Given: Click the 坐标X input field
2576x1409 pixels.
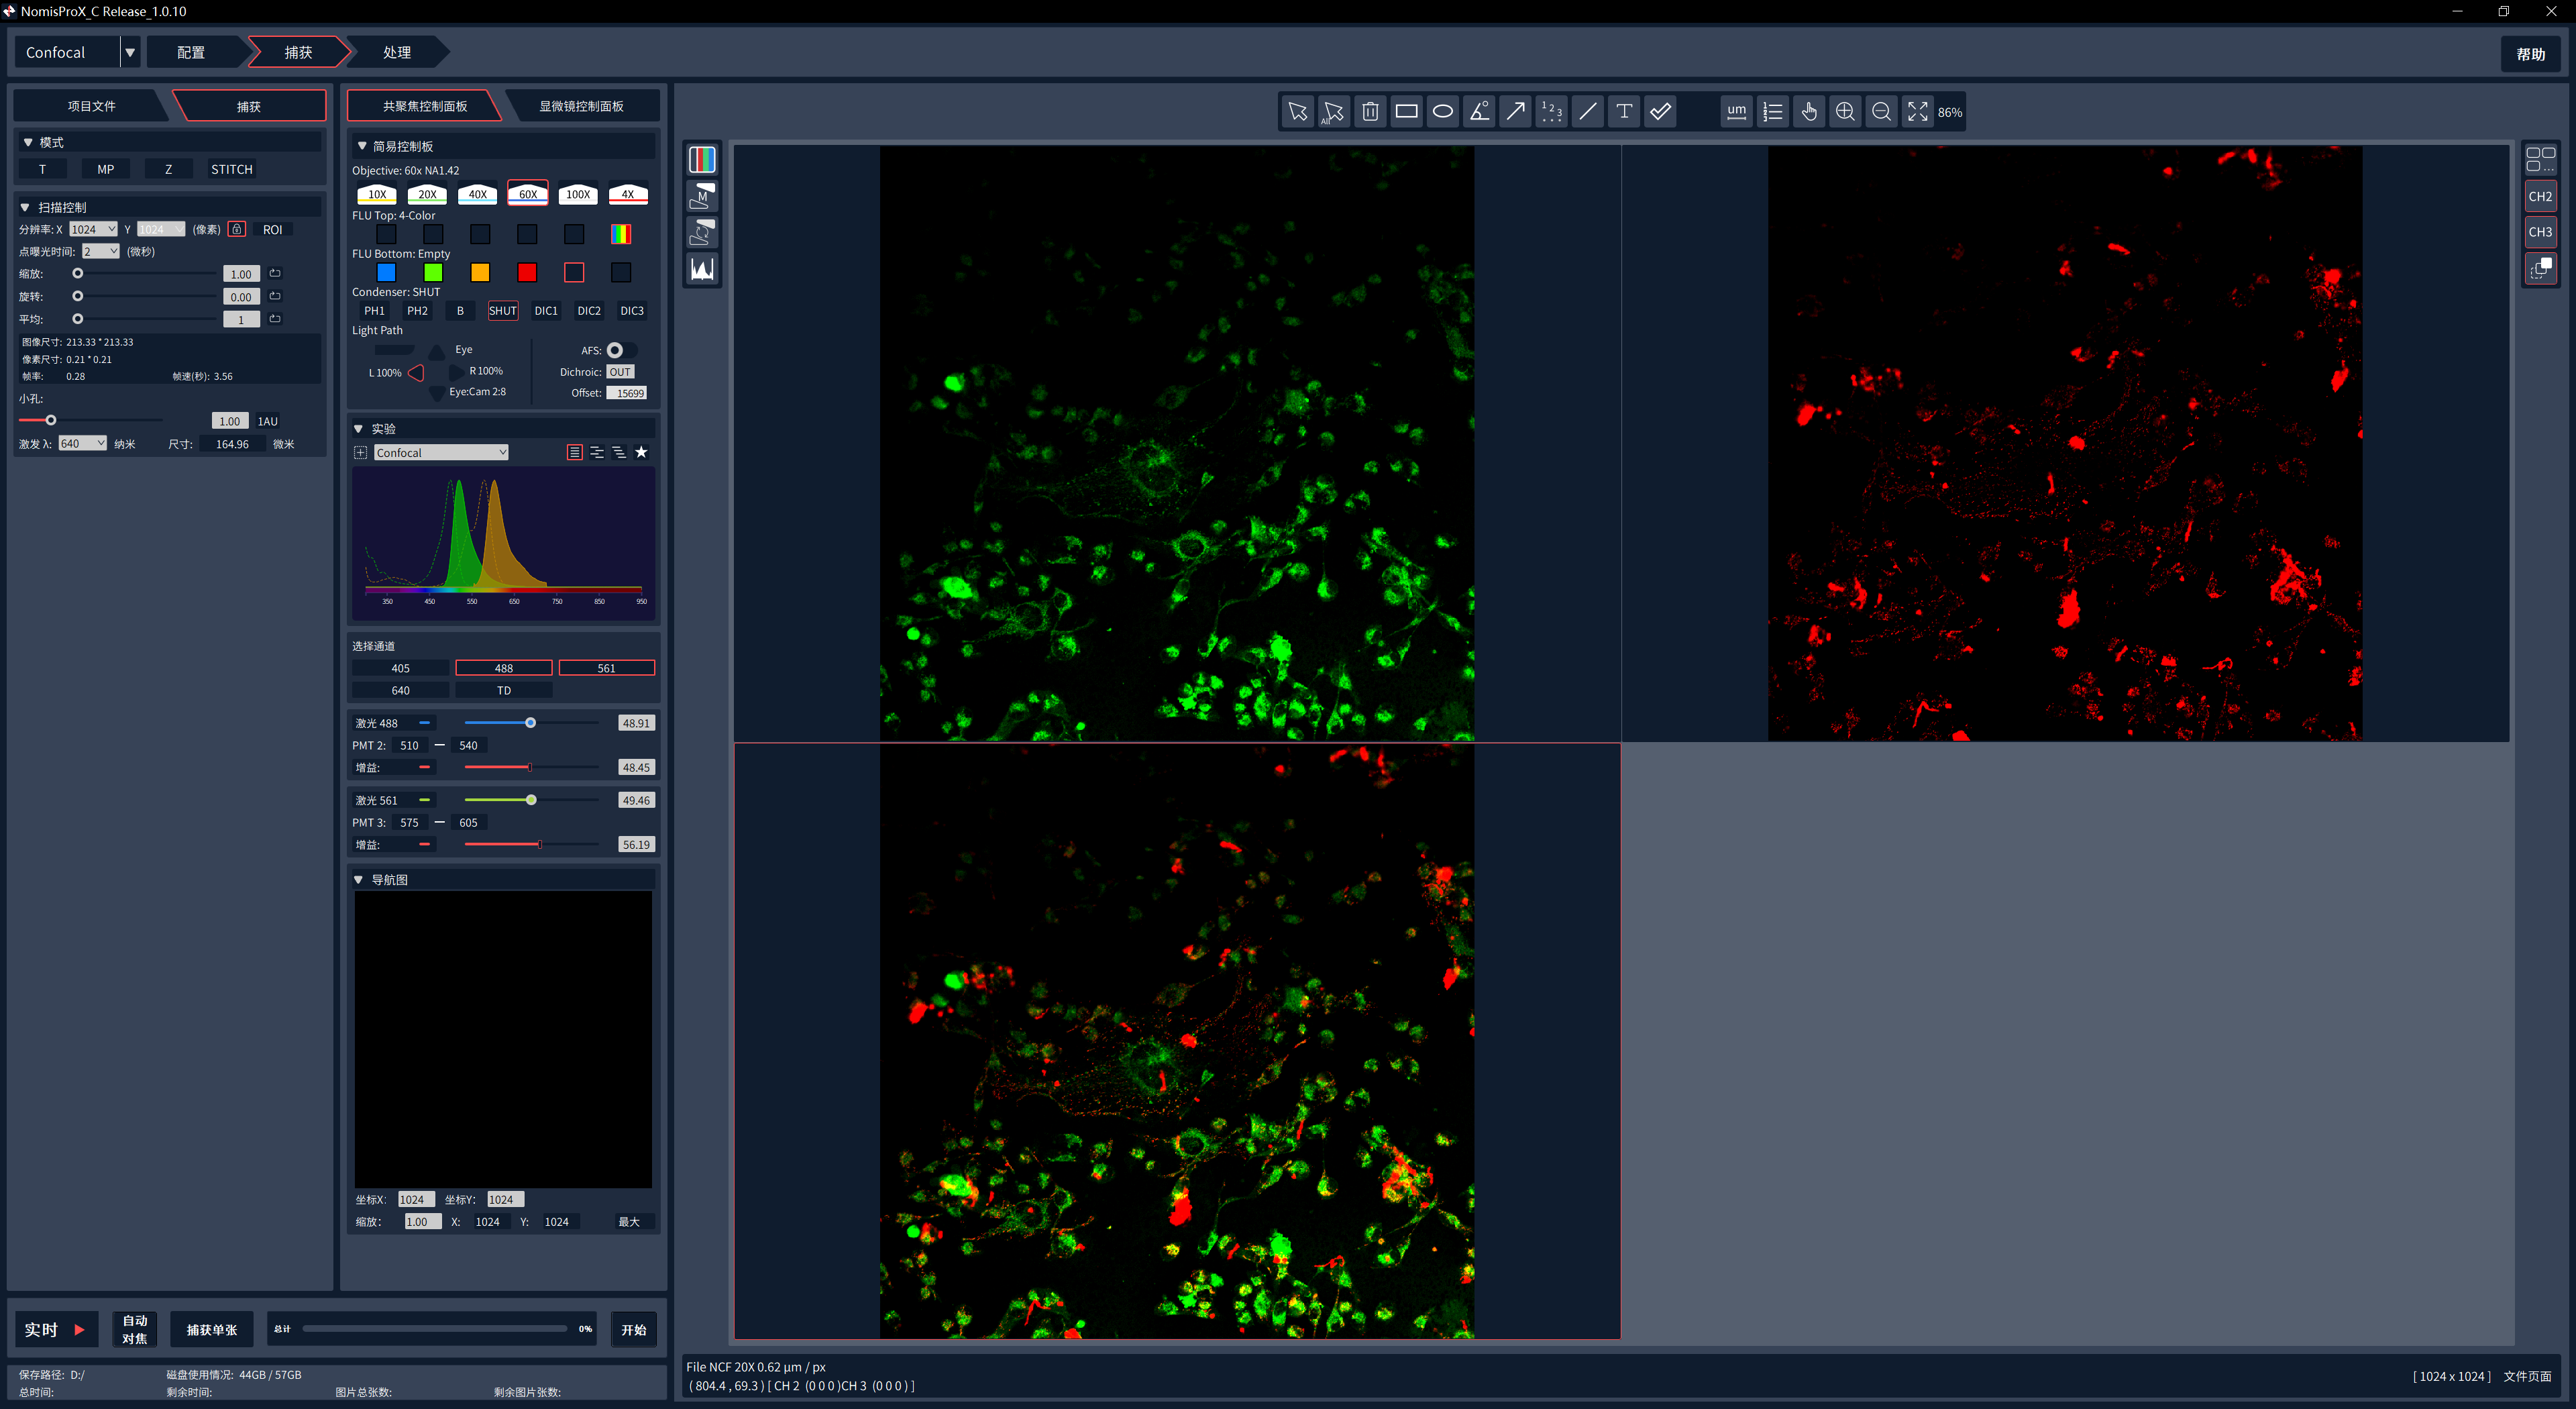Looking at the screenshot, I should 416,1200.
